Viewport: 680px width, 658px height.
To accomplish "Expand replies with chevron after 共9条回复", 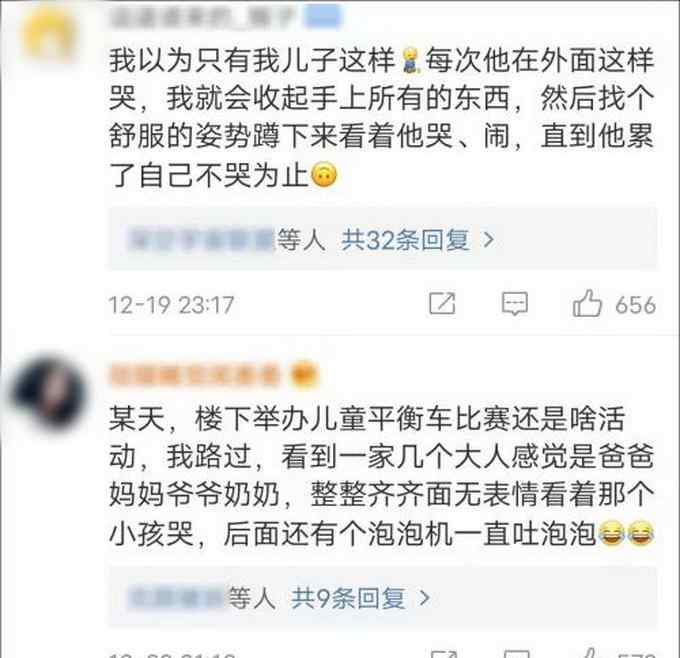I will coord(424,598).
